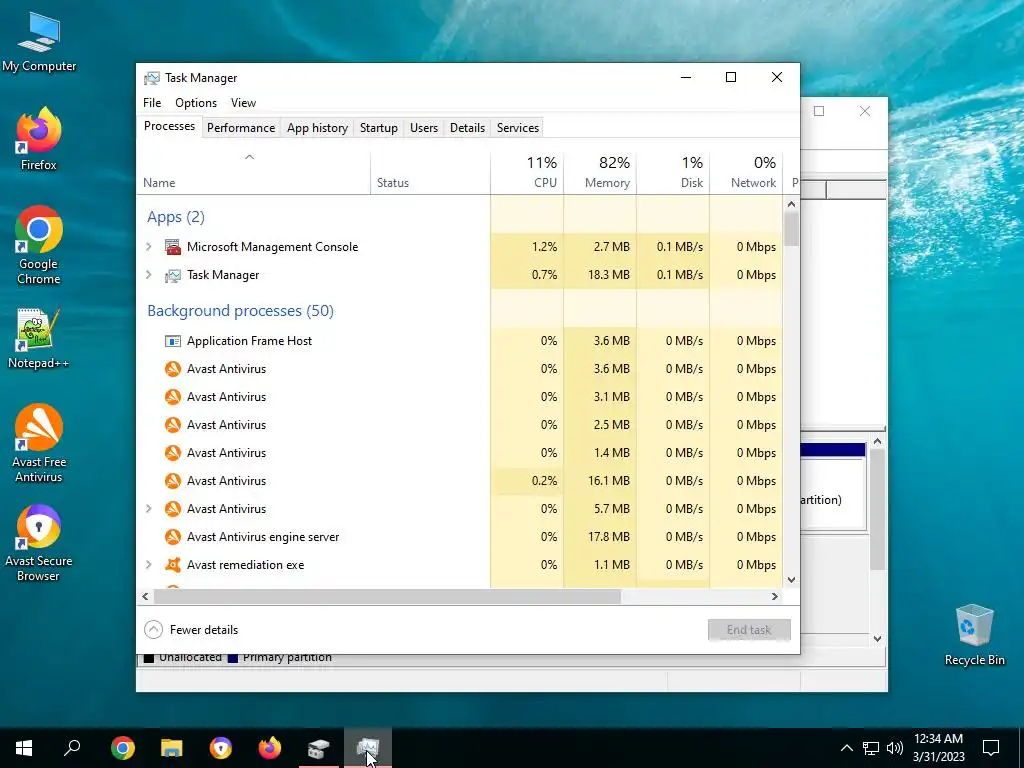Click Windows Start button
Screen dimensions: 1024x768
pyautogui.click(x=24, y=748)
